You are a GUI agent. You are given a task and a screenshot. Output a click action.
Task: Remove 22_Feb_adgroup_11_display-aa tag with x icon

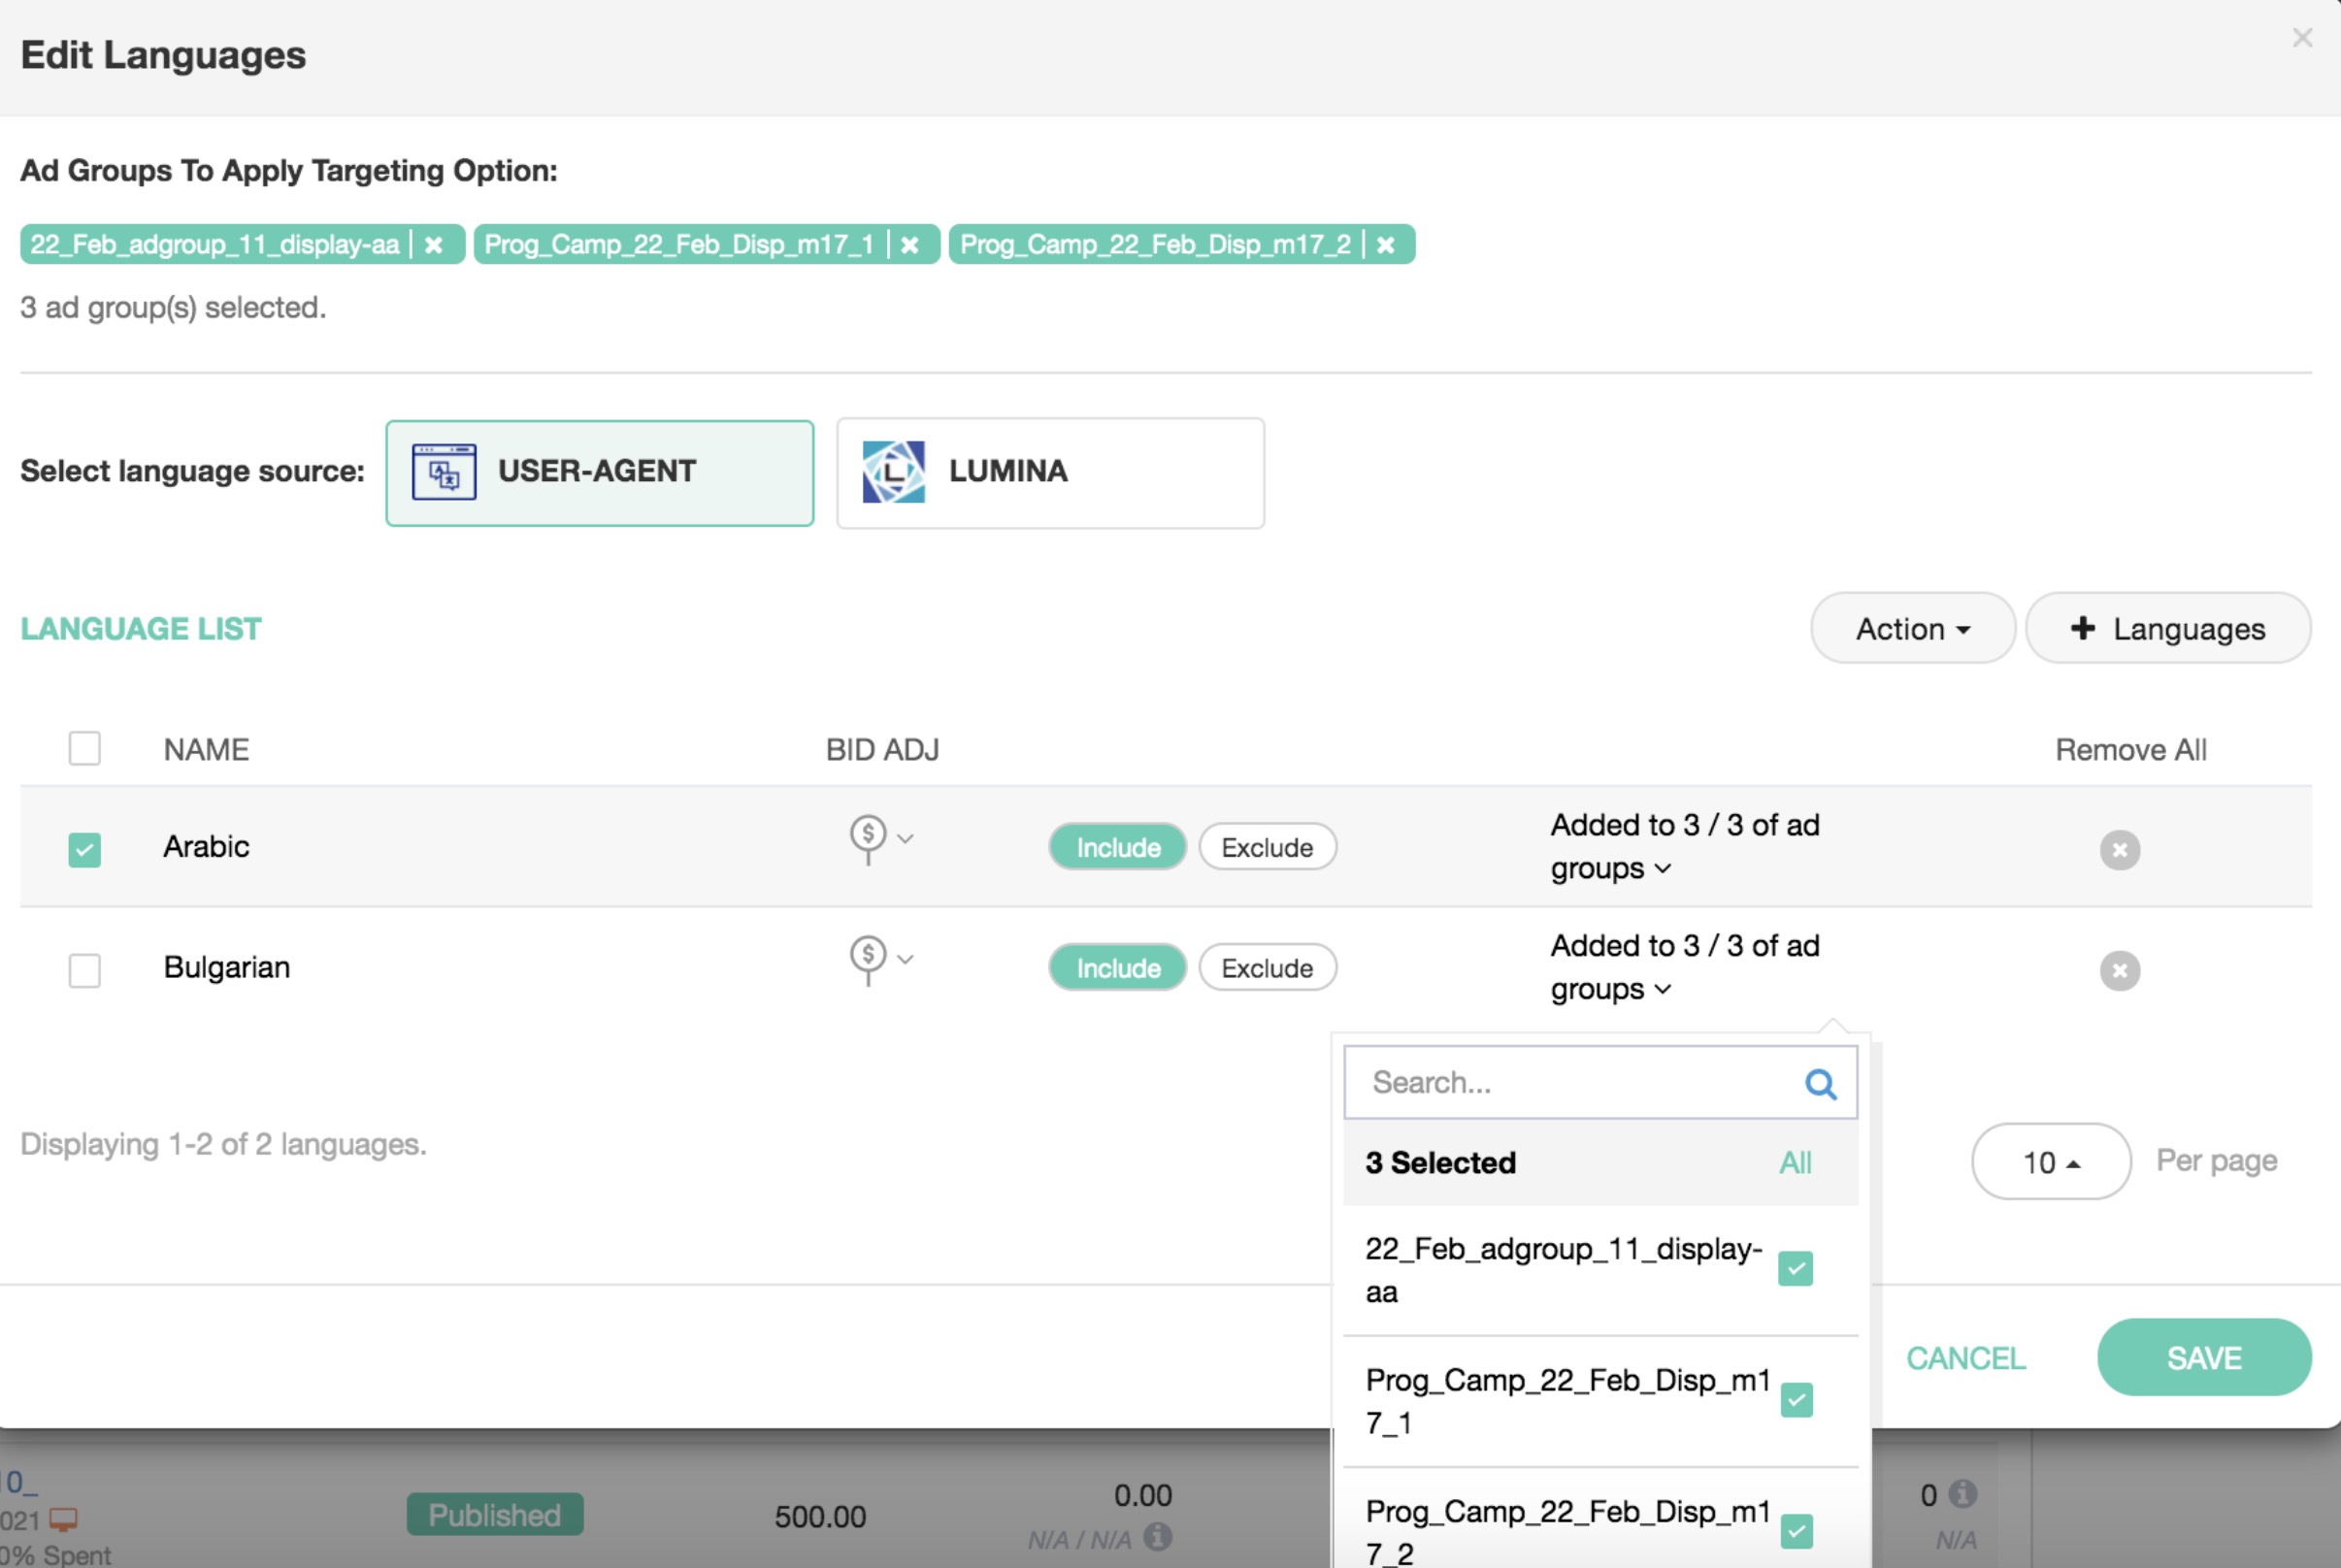pos(433,245)
